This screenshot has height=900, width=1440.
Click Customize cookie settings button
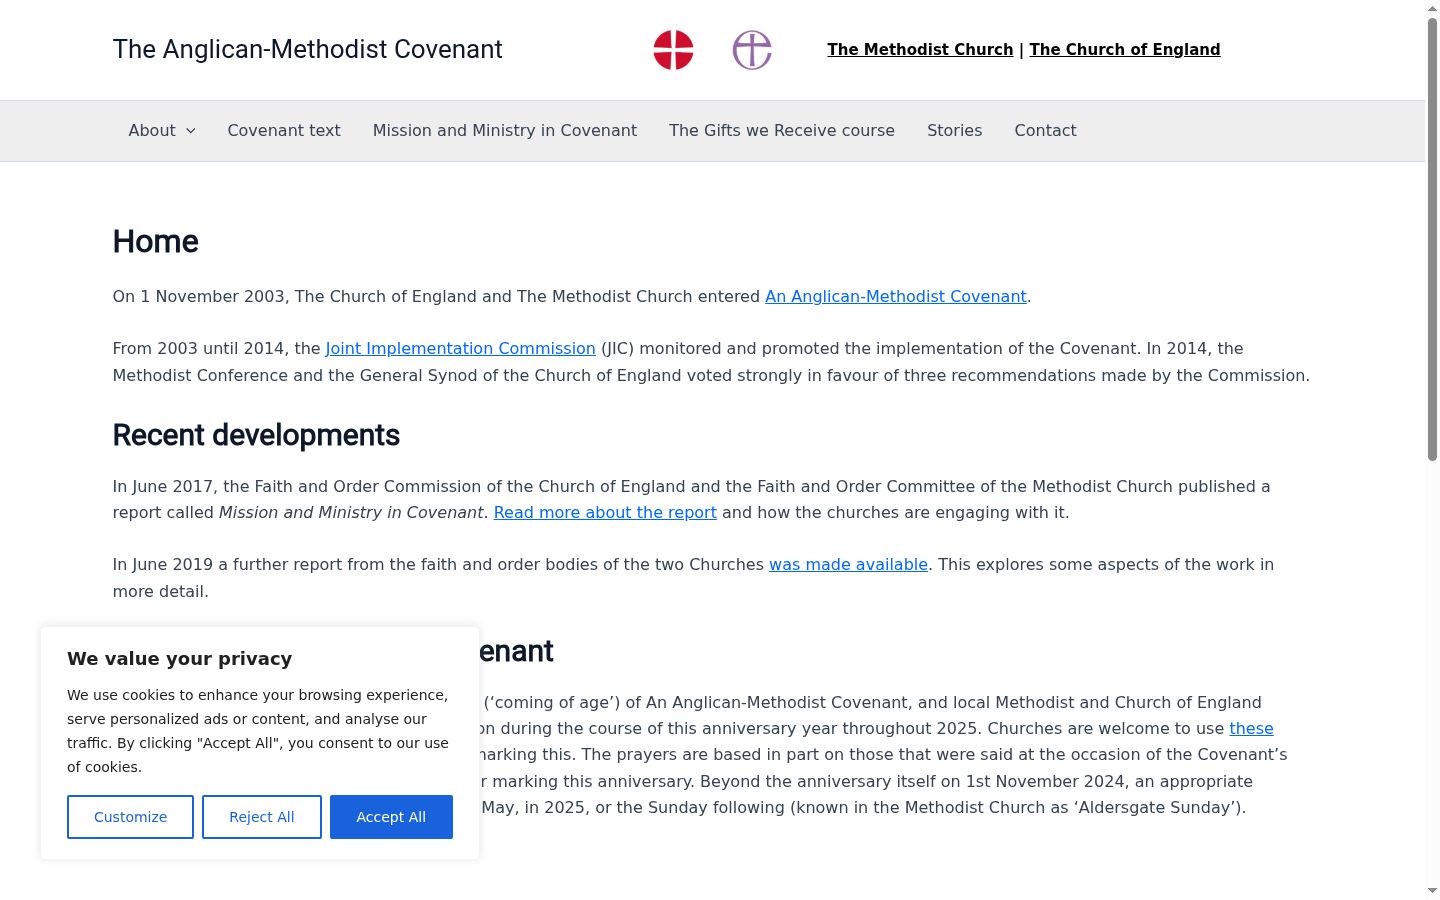pyautogui.click(x=130, y=817)
